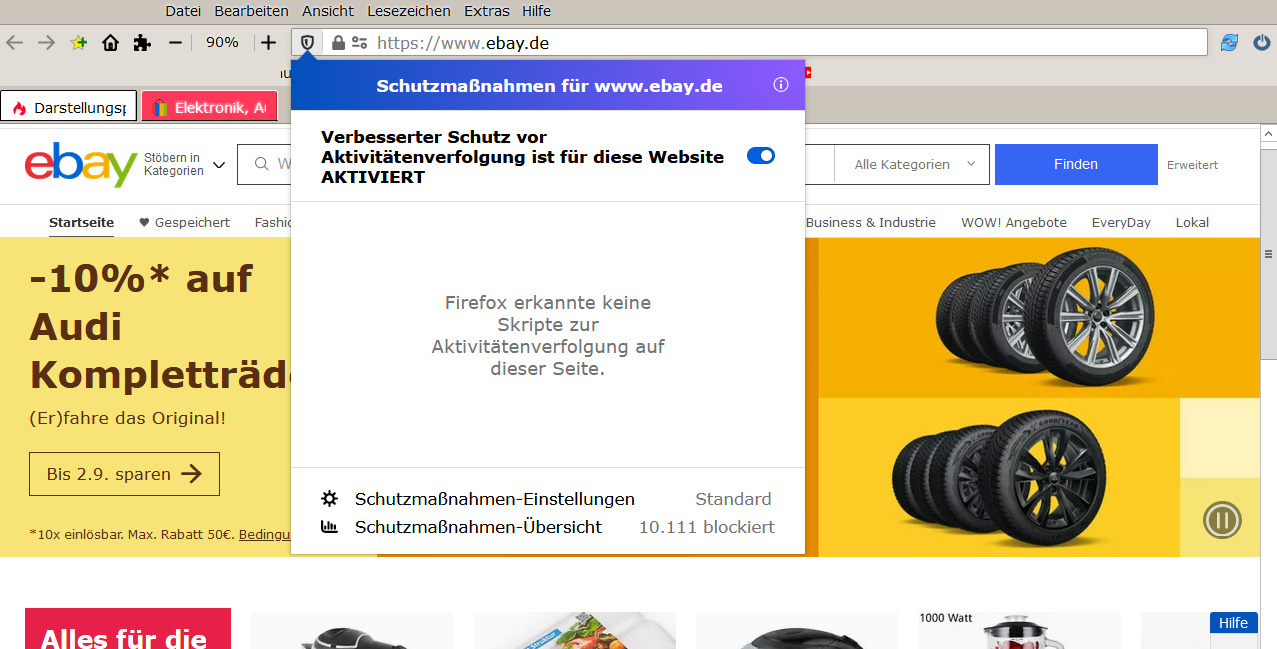
Task: Click the Bedingungen terms link in the banner
Action: click(264, 534)
